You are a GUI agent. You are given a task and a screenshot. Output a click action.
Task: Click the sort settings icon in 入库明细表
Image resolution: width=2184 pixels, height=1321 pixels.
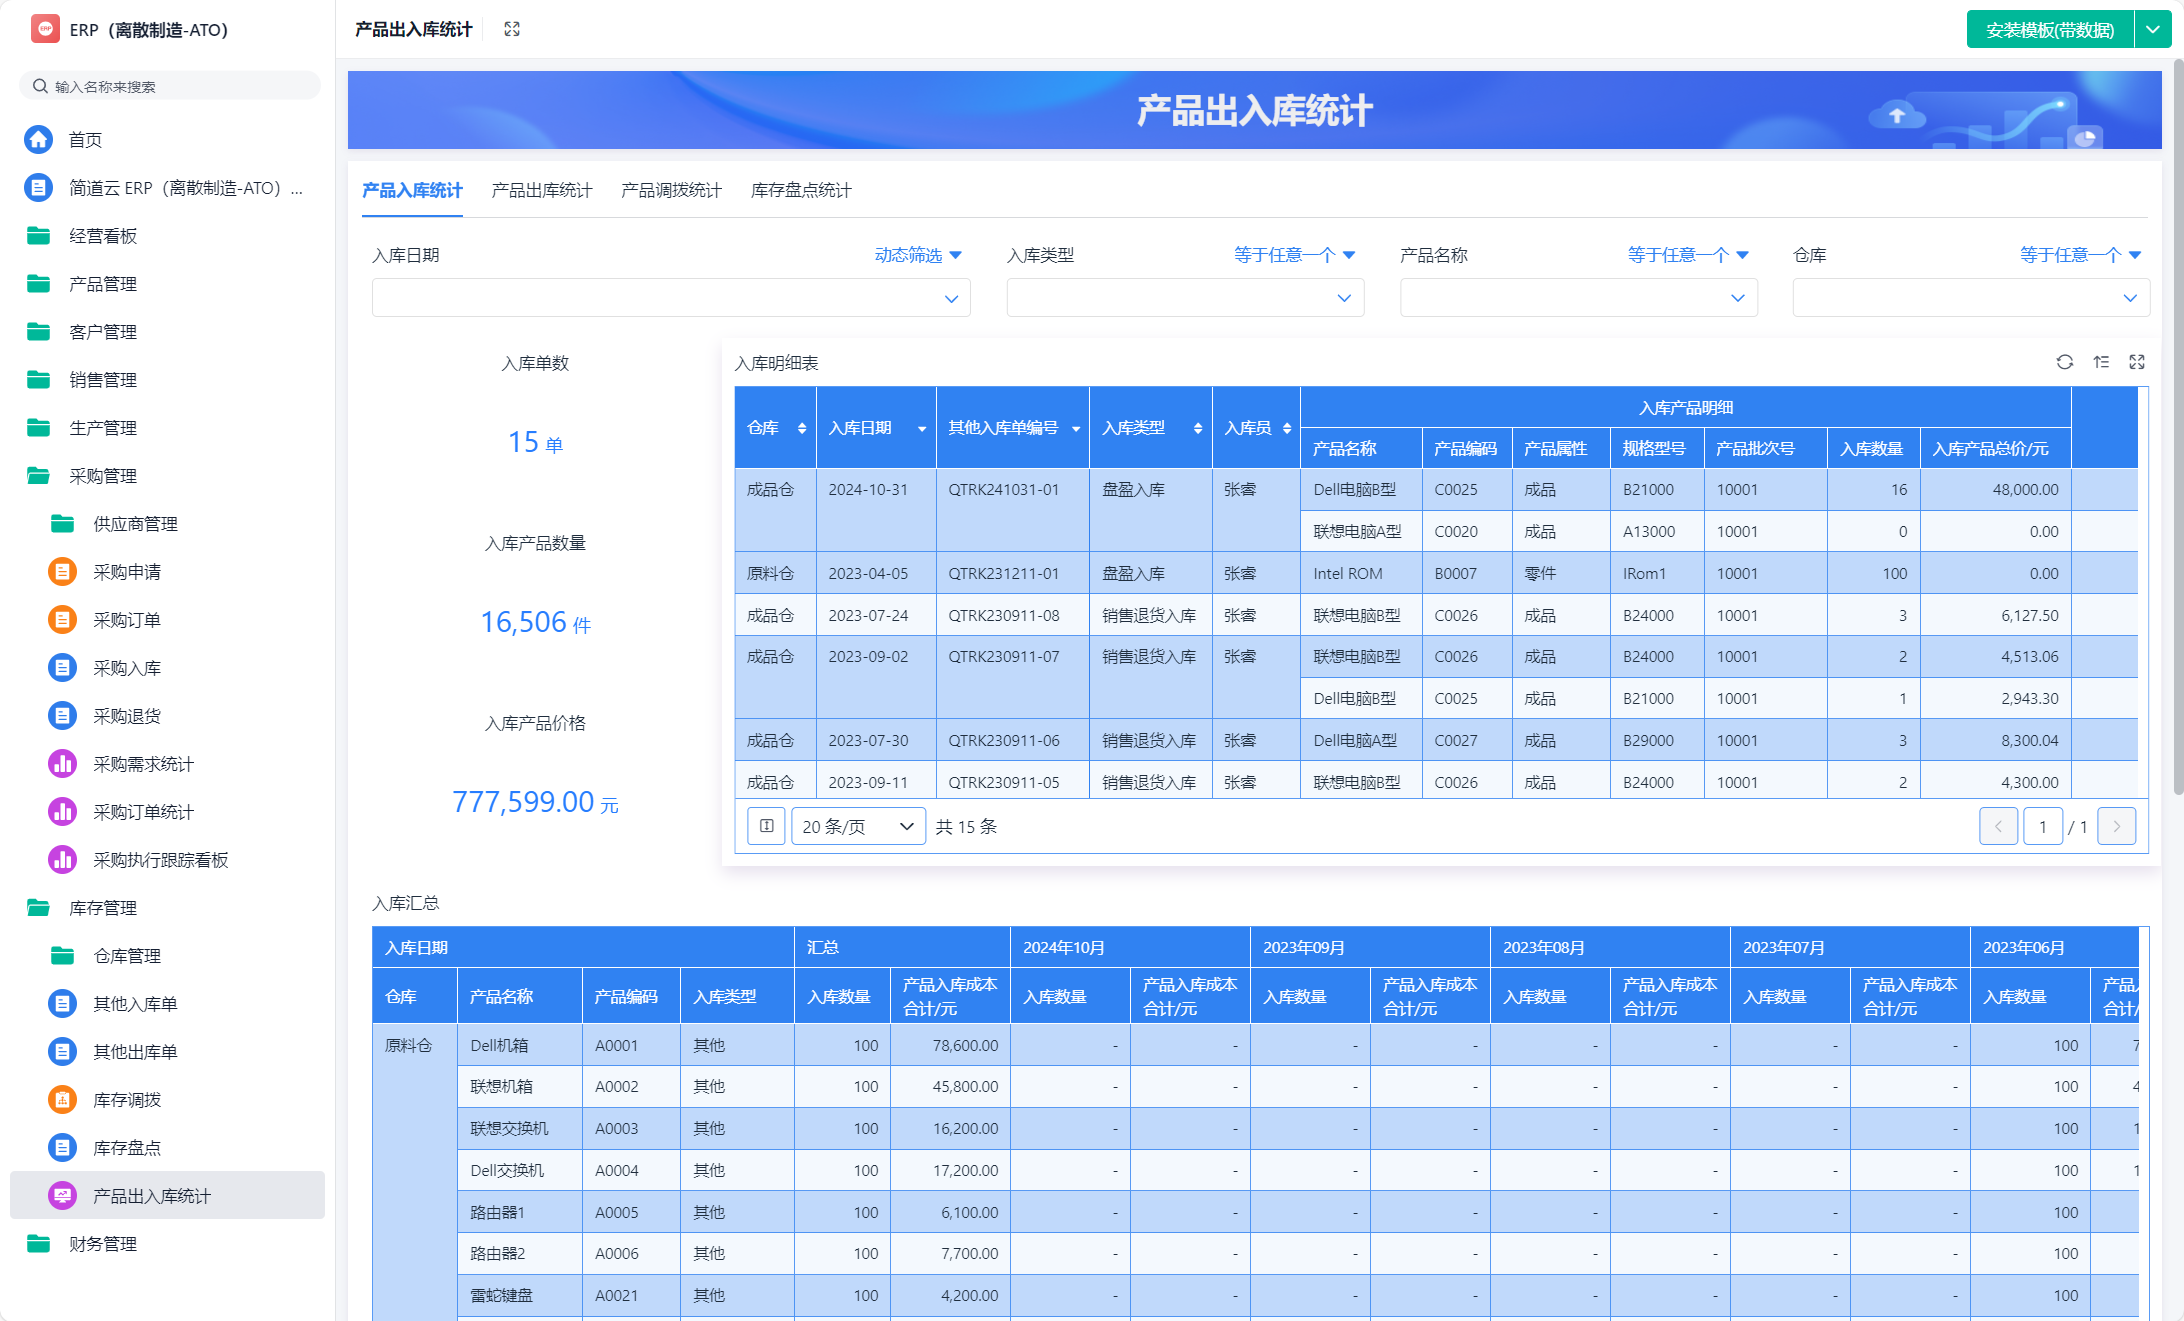click(x=2101, y=362)
